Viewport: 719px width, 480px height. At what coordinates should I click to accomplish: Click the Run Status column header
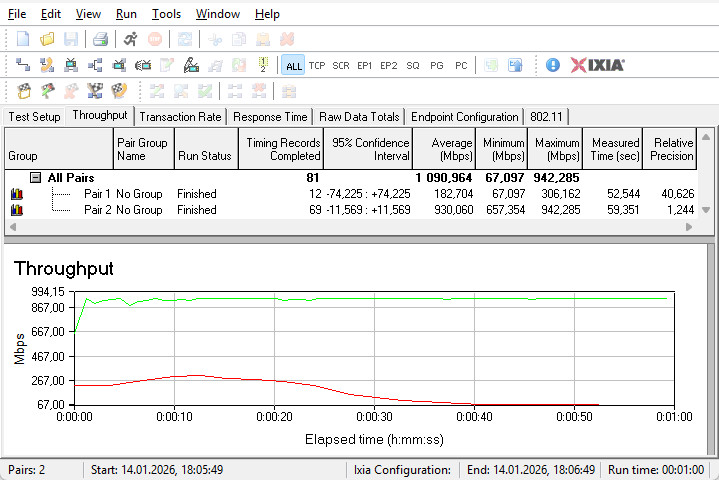204,156
